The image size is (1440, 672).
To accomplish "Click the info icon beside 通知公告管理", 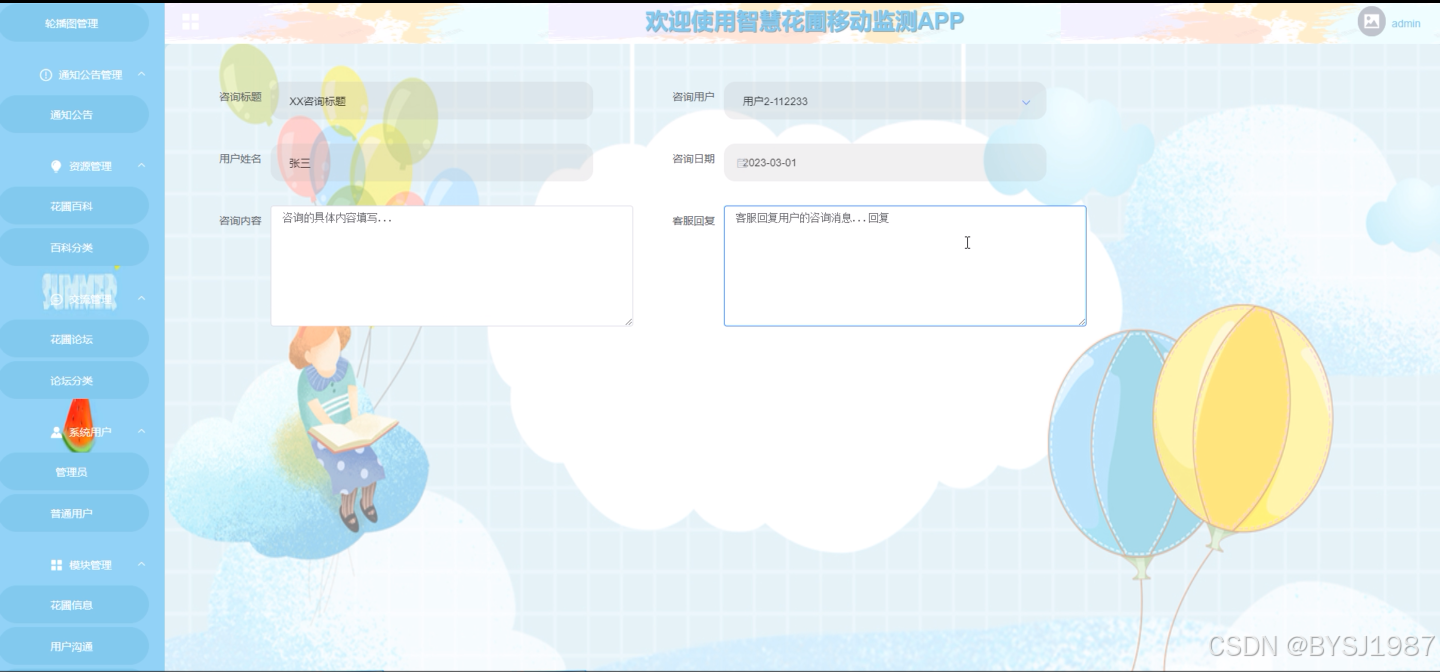I will click(x=45, y=75).
